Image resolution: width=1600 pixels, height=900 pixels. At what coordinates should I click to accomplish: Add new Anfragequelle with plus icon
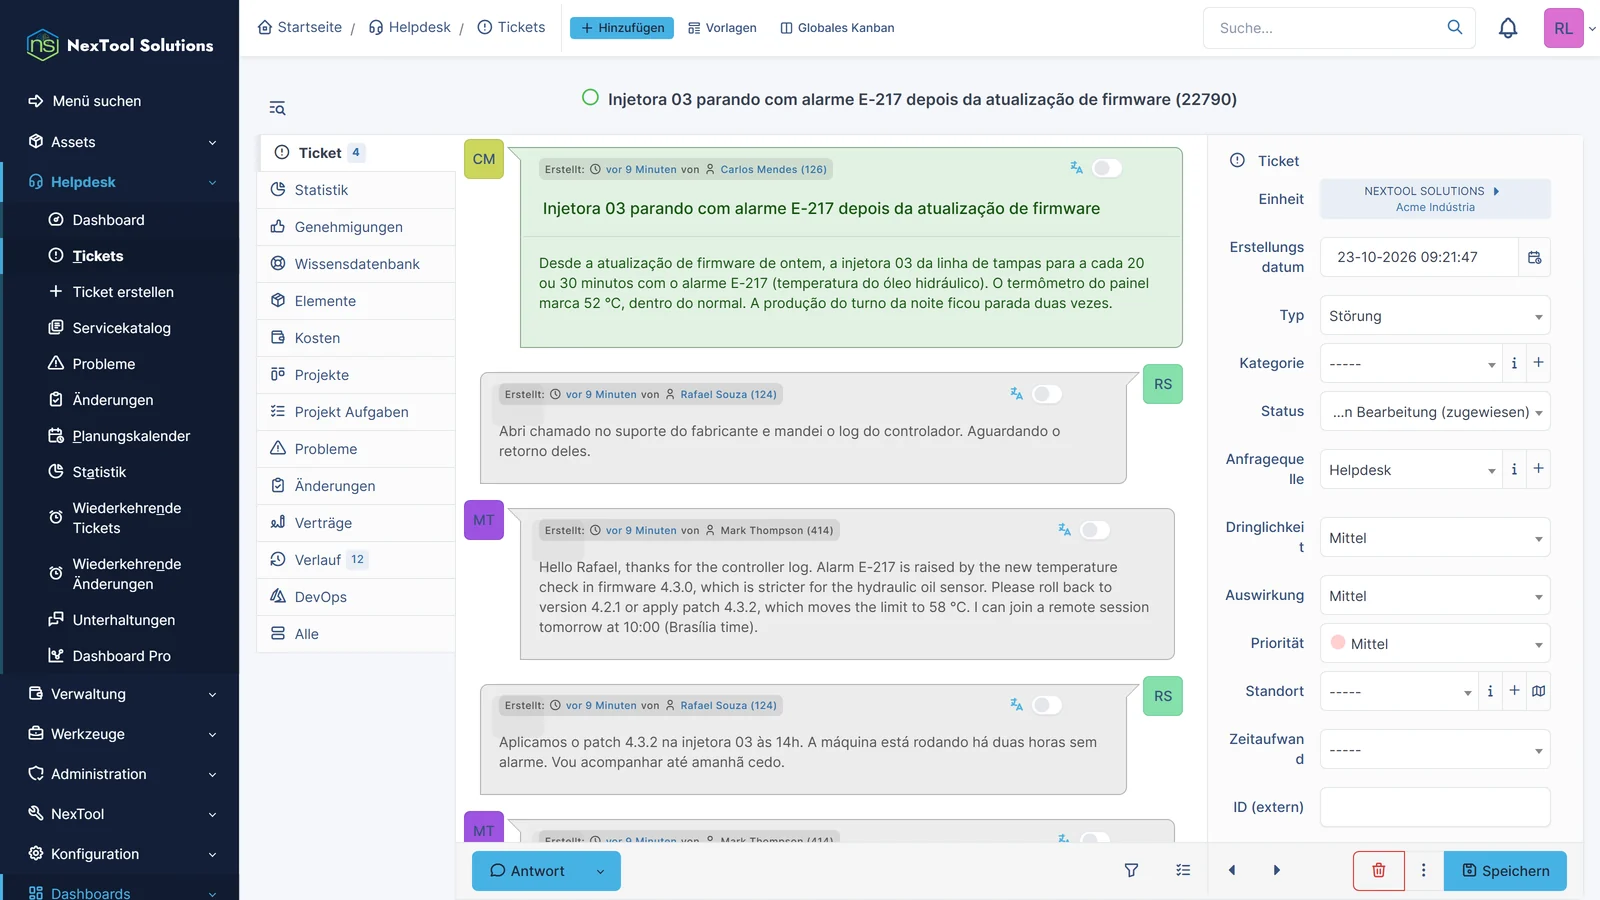(x=1538, y=469)
